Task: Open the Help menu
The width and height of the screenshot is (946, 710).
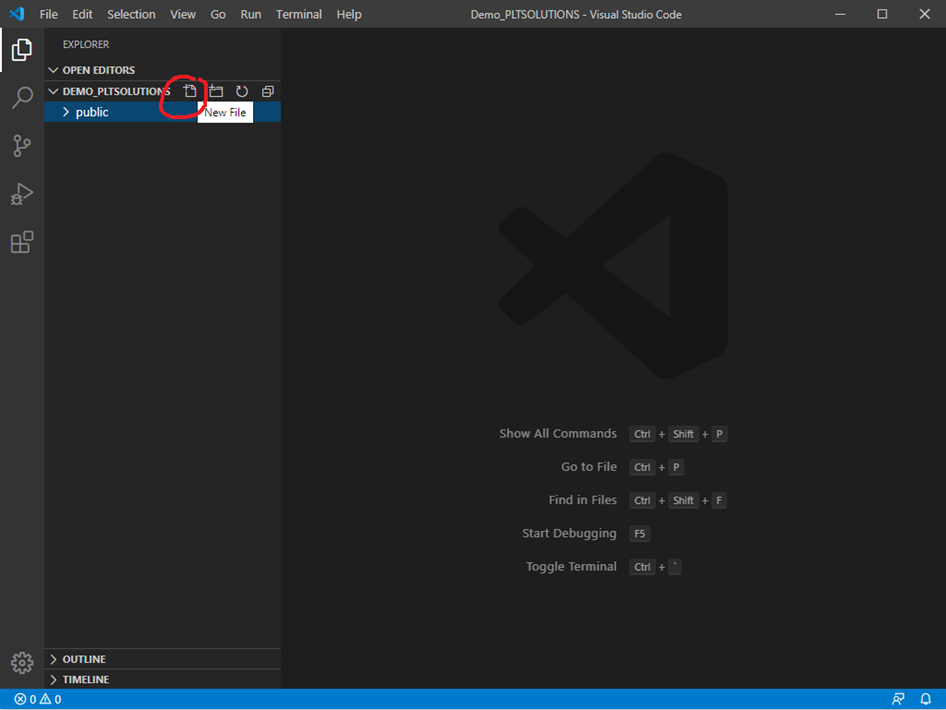Action: pyautogui.click(x=349, y=14)
